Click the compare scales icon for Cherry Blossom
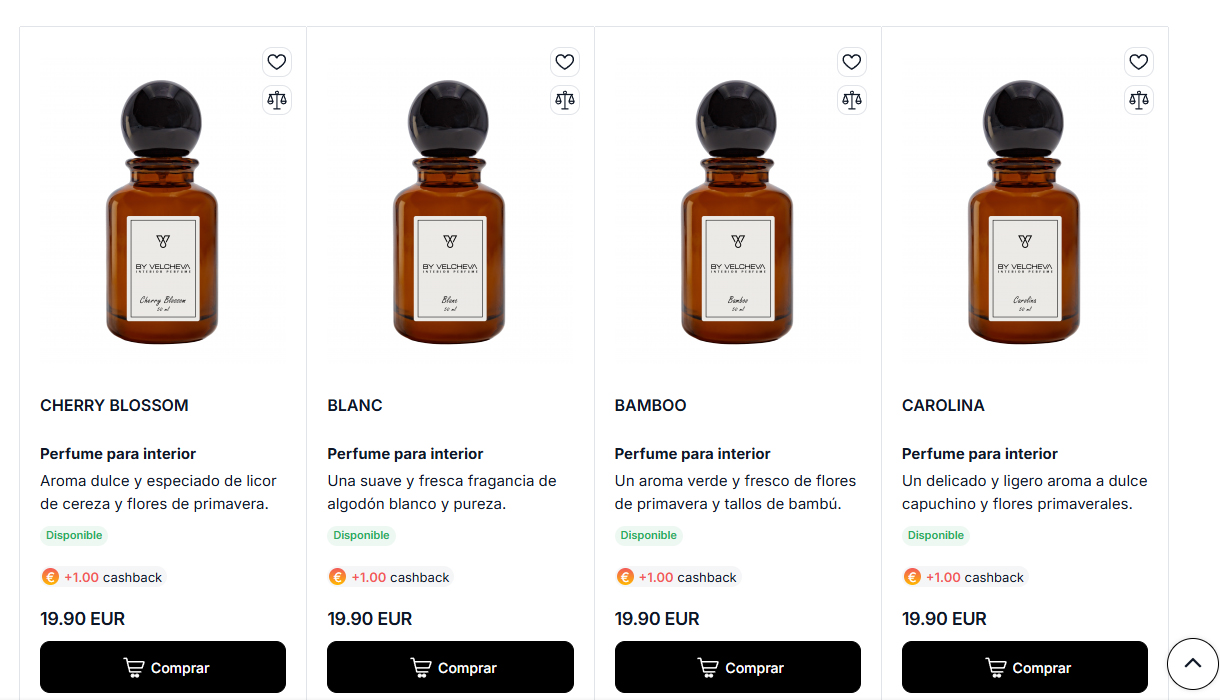The height and width of the screenshot is (700, 1220). click(277, 100)
